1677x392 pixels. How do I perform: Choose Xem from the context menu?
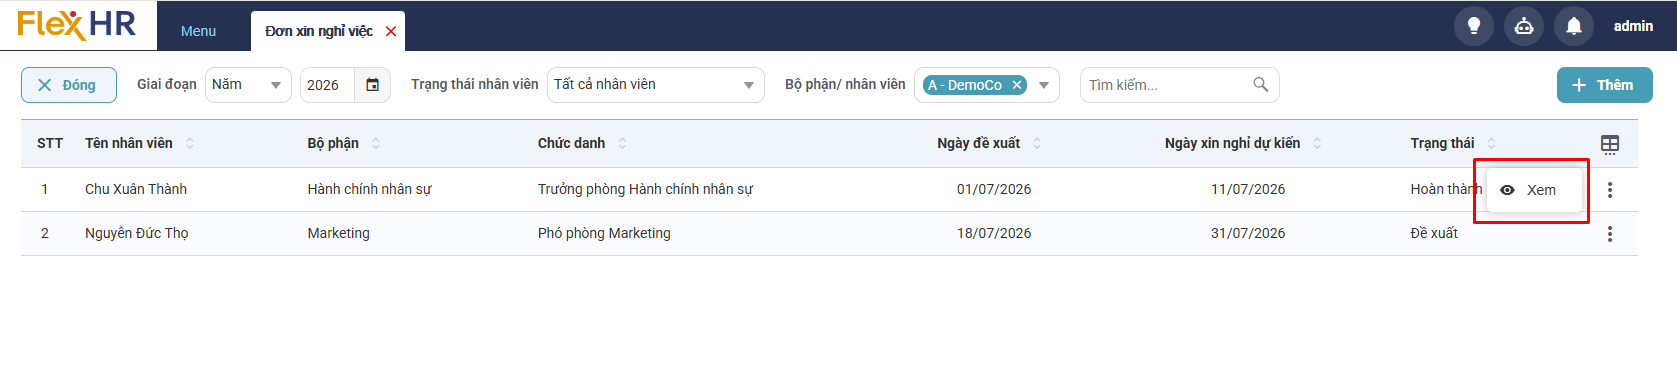click(x=1534, y=190)
